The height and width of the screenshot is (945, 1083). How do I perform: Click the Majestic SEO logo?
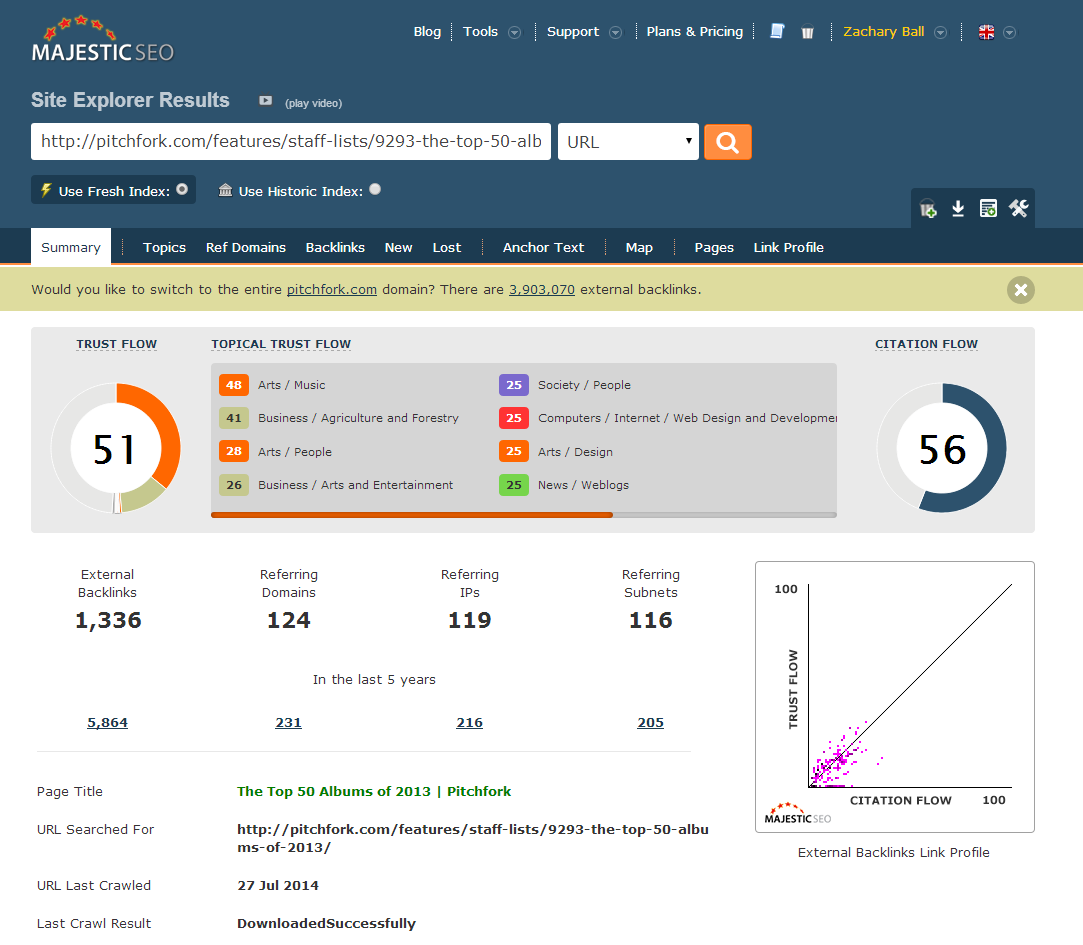[102, 39]
